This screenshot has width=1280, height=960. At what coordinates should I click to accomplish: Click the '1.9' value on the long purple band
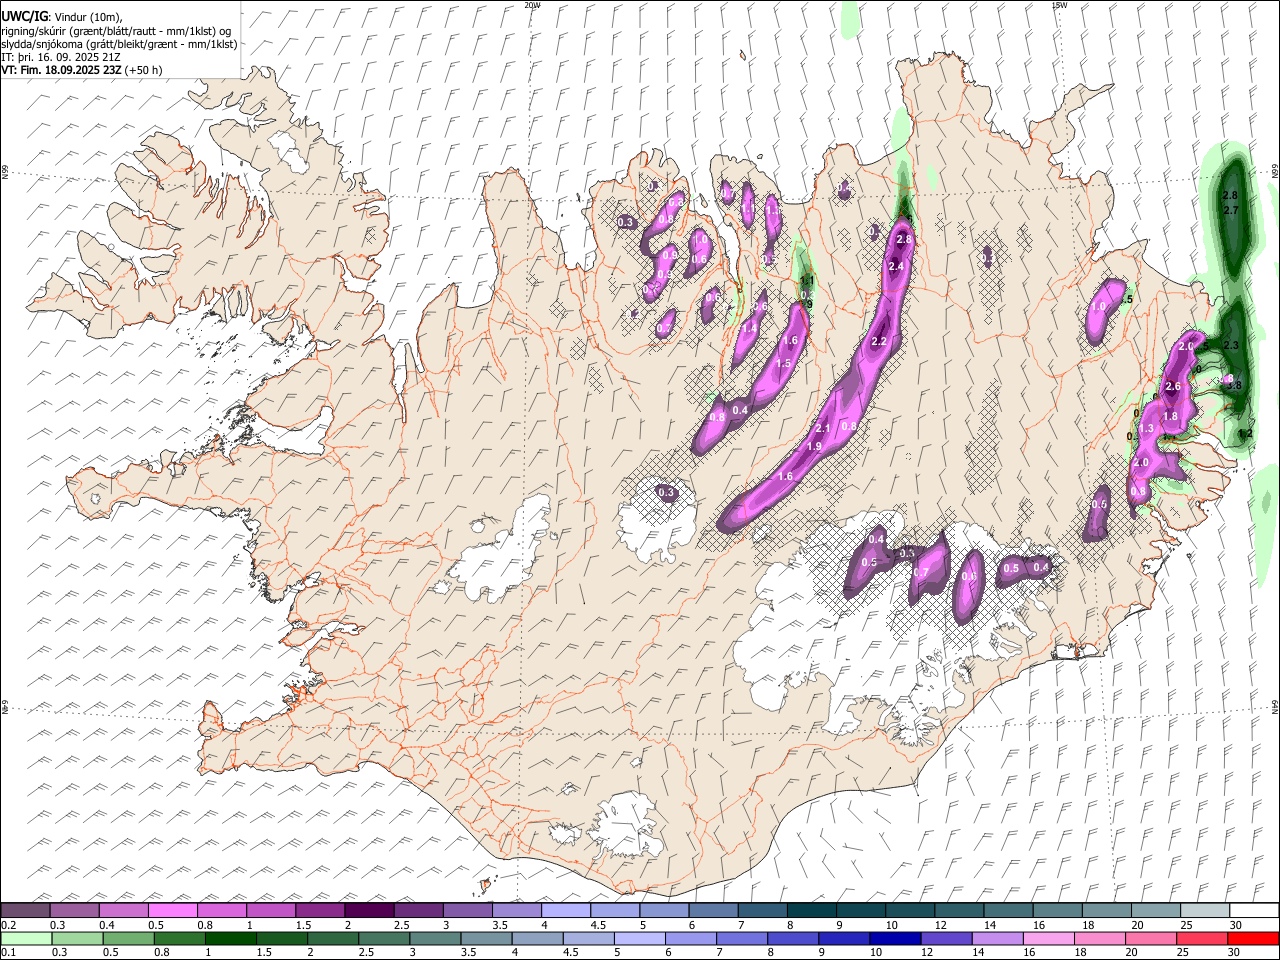coord(814,446)
